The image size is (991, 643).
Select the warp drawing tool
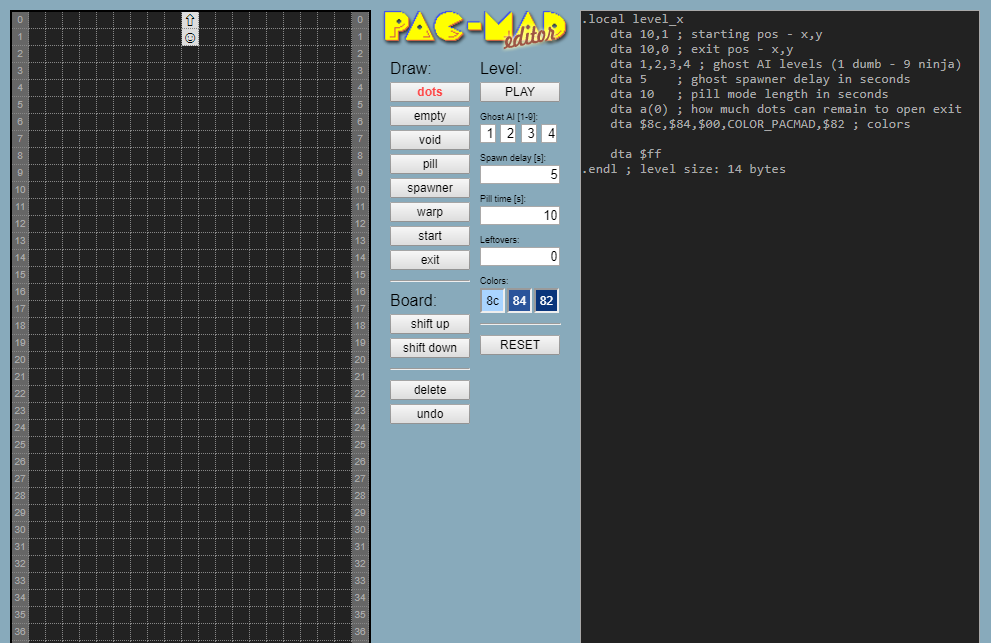429,211
